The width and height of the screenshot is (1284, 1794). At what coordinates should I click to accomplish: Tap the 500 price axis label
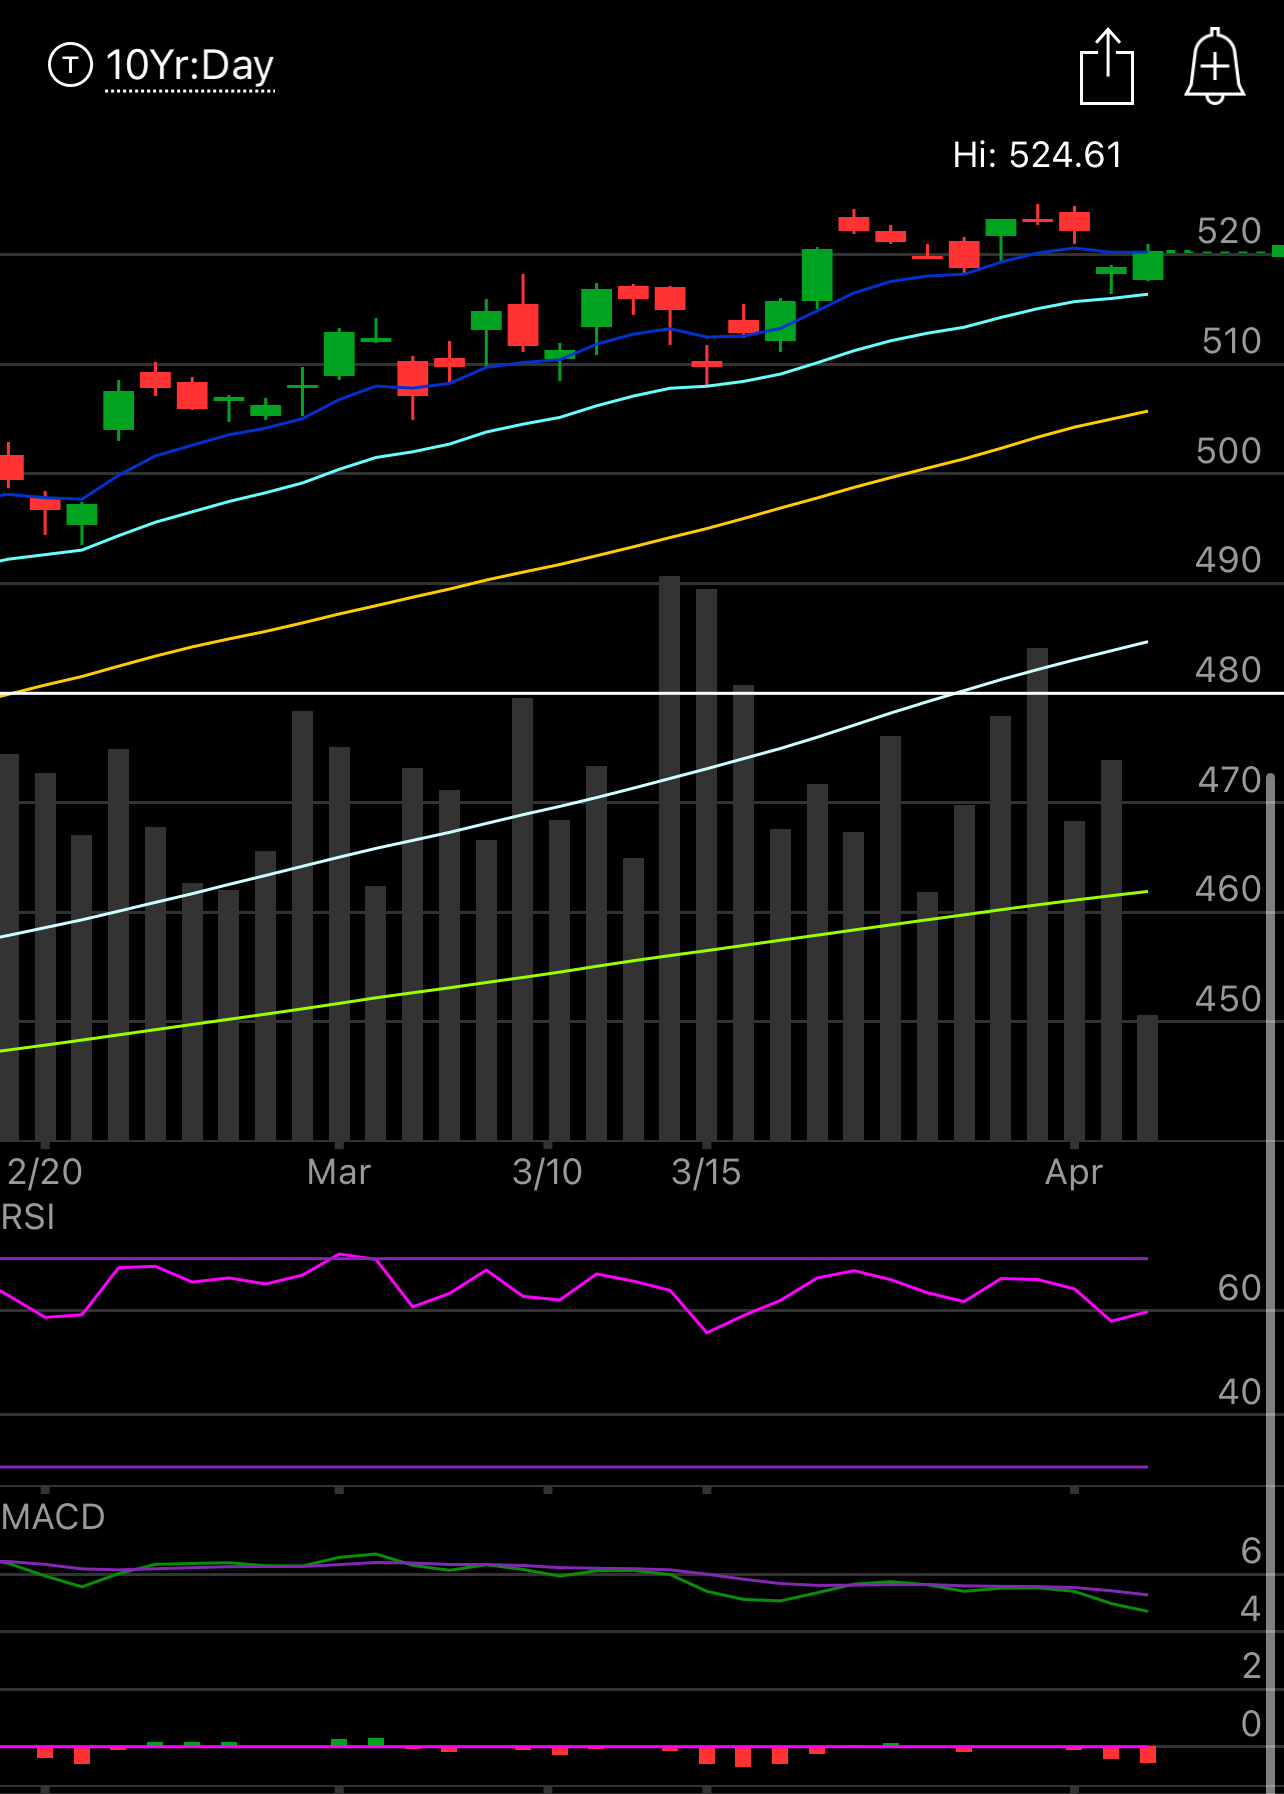point(1229,451)
